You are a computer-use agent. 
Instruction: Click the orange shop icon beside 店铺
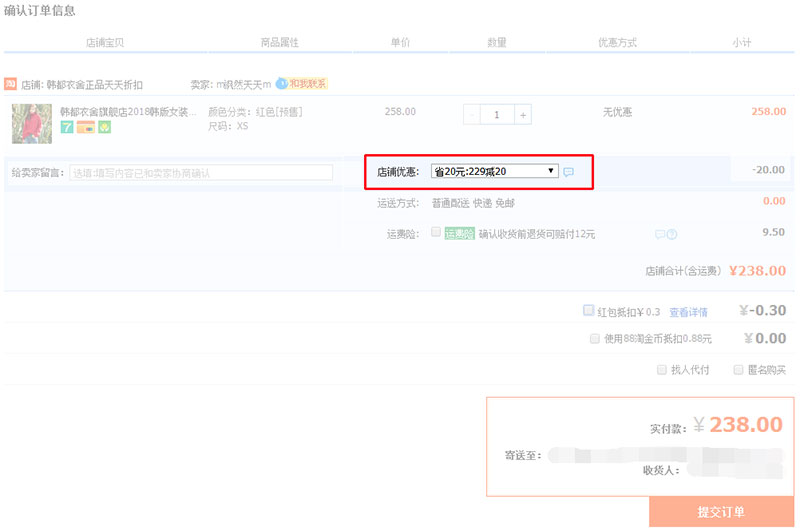[11, 84]
